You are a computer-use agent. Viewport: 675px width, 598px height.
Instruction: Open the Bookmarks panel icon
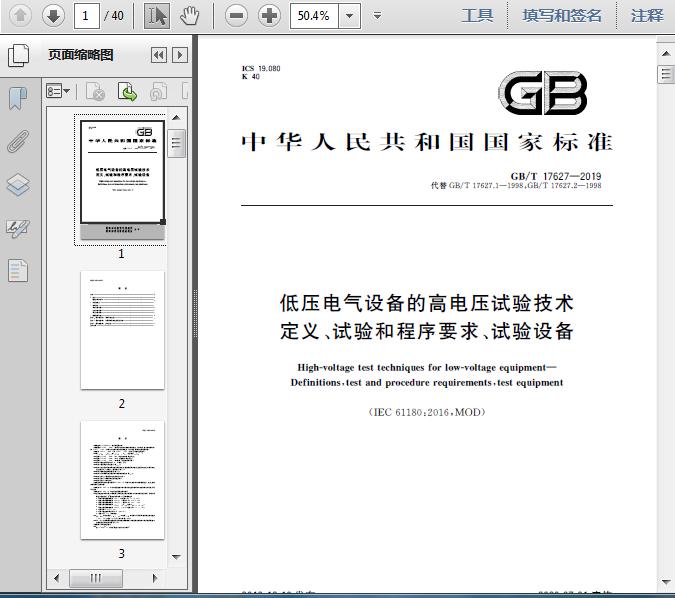[x=18, y=98]
